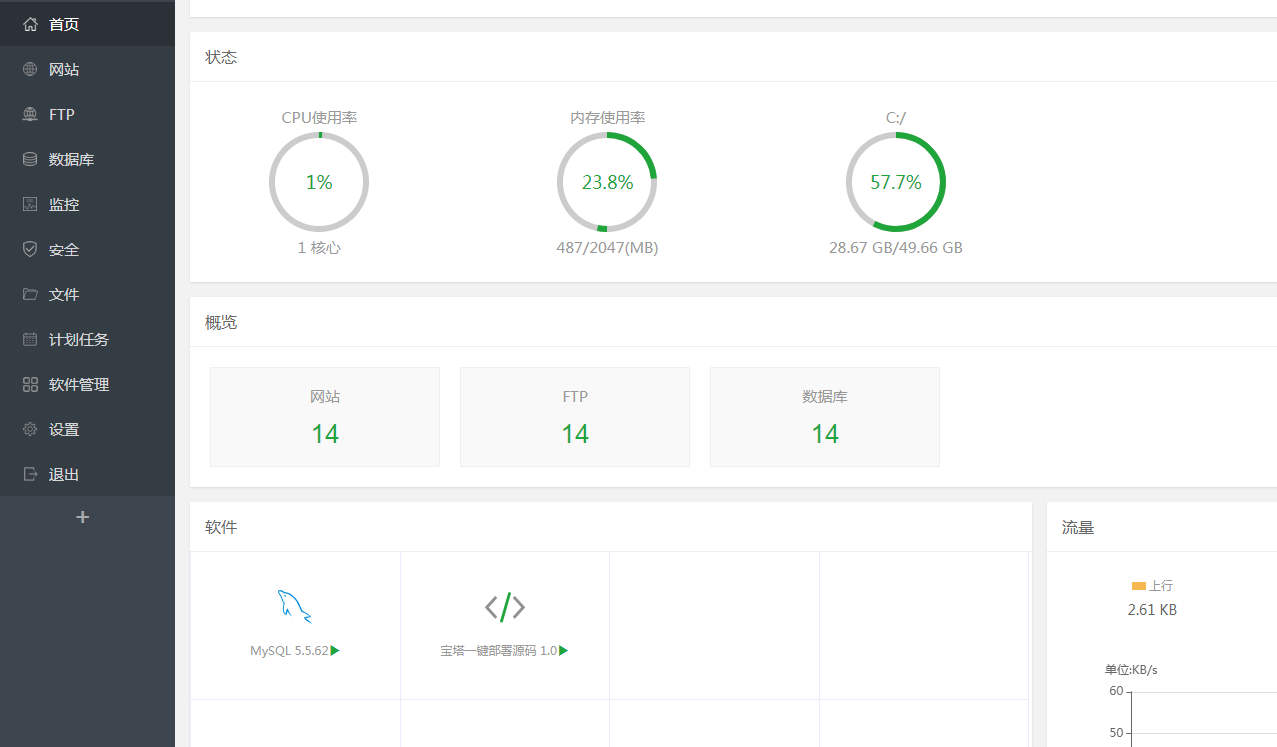The image size is (1277, 747).
Task: Open 文件 in the sidebar
Action: coord(87,294)
